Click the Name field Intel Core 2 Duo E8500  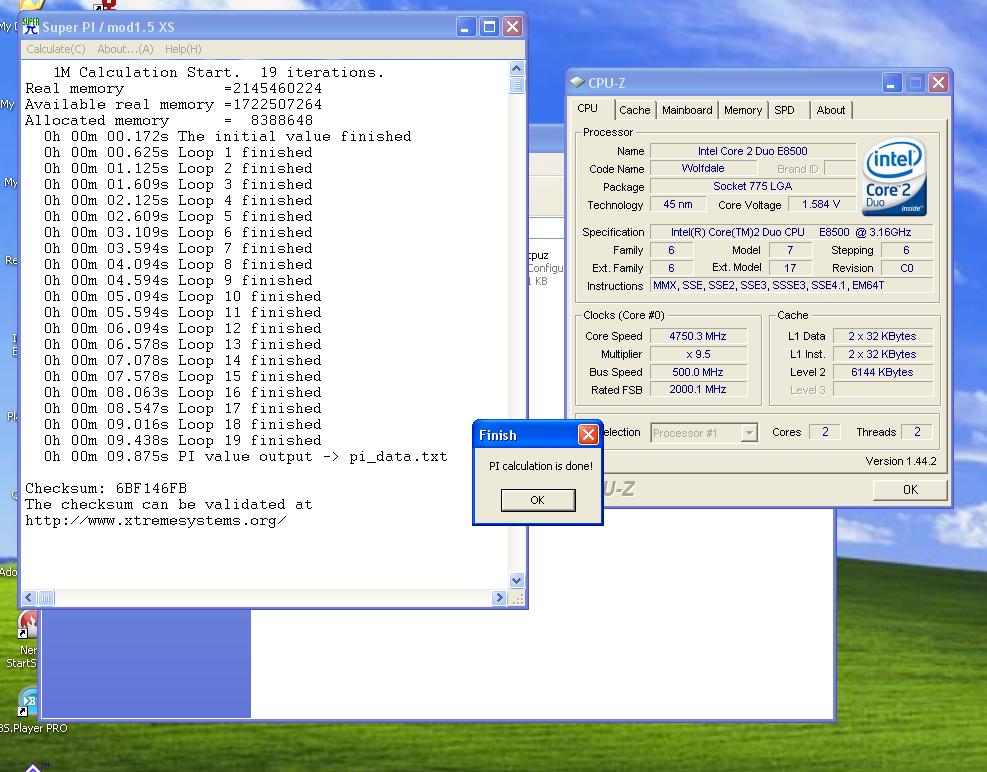click(753, 151)
